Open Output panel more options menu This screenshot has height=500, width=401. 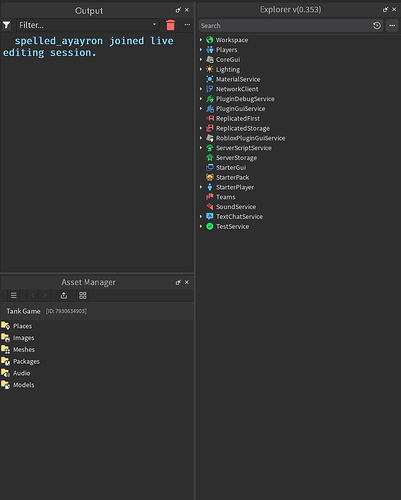coord(187,25)
